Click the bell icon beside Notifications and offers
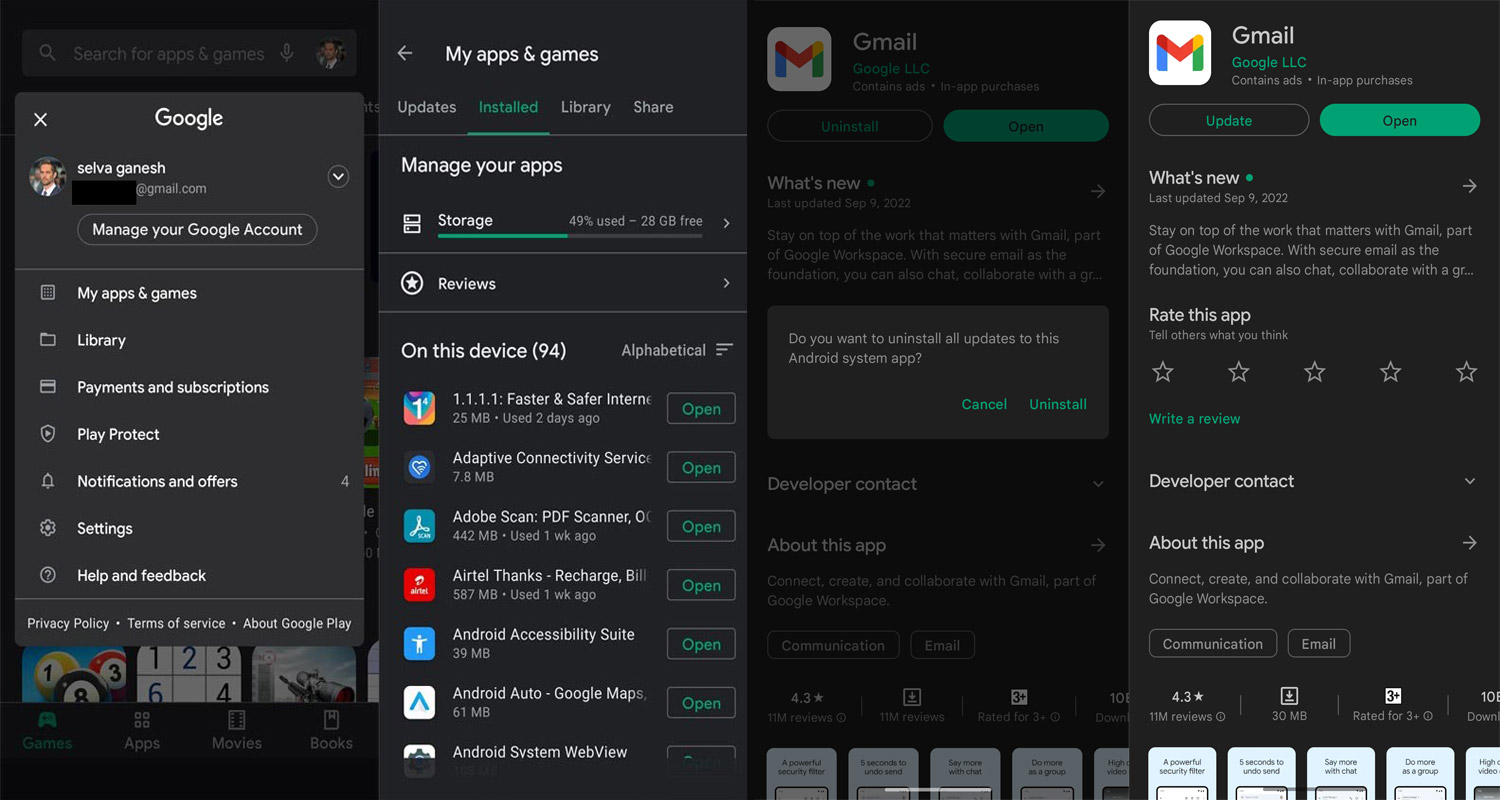Viewport: 1500px width, 800px height. click(47, 481)
